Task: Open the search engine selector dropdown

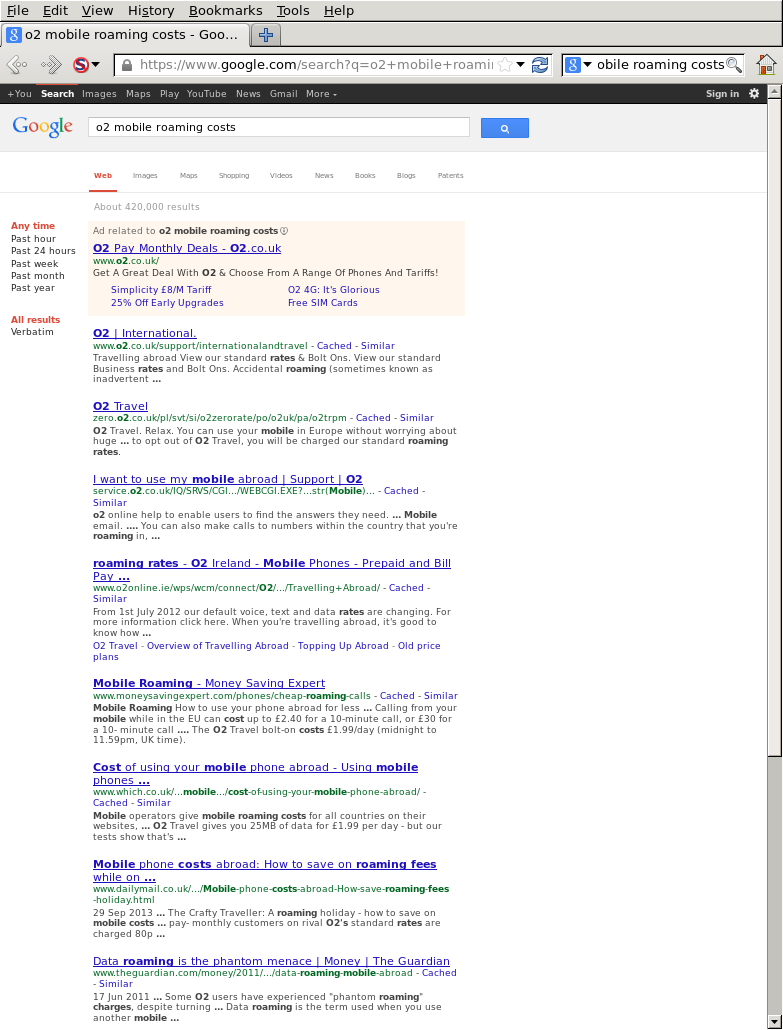Action: tap(579, 65)
